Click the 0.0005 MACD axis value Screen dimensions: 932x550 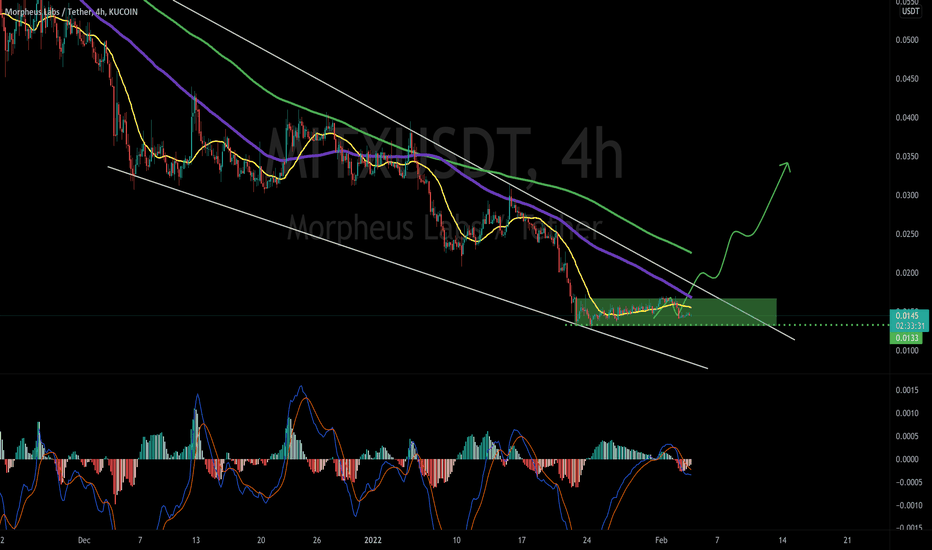[907, 436]
